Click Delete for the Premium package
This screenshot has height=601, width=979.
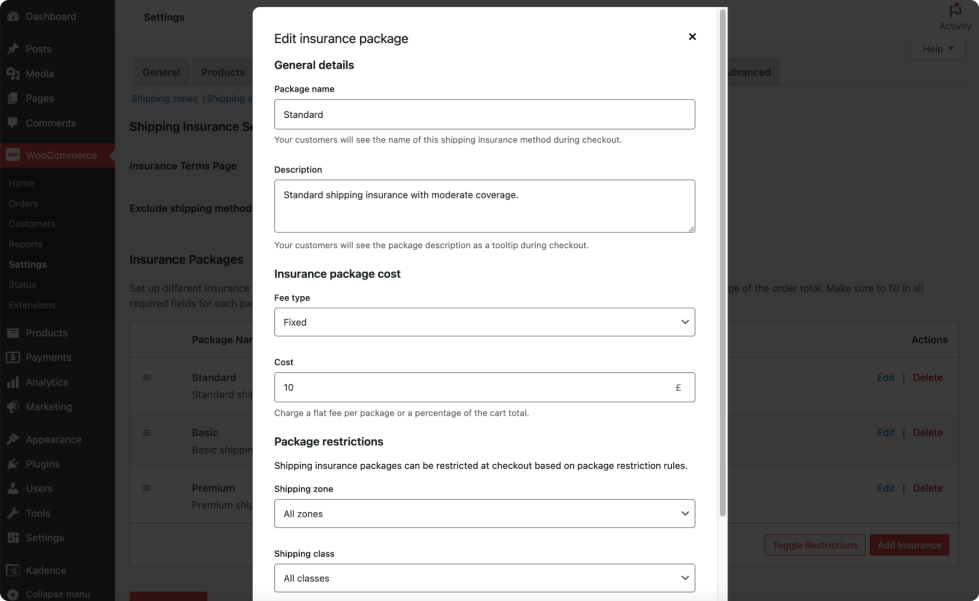[x=927, y=488]
